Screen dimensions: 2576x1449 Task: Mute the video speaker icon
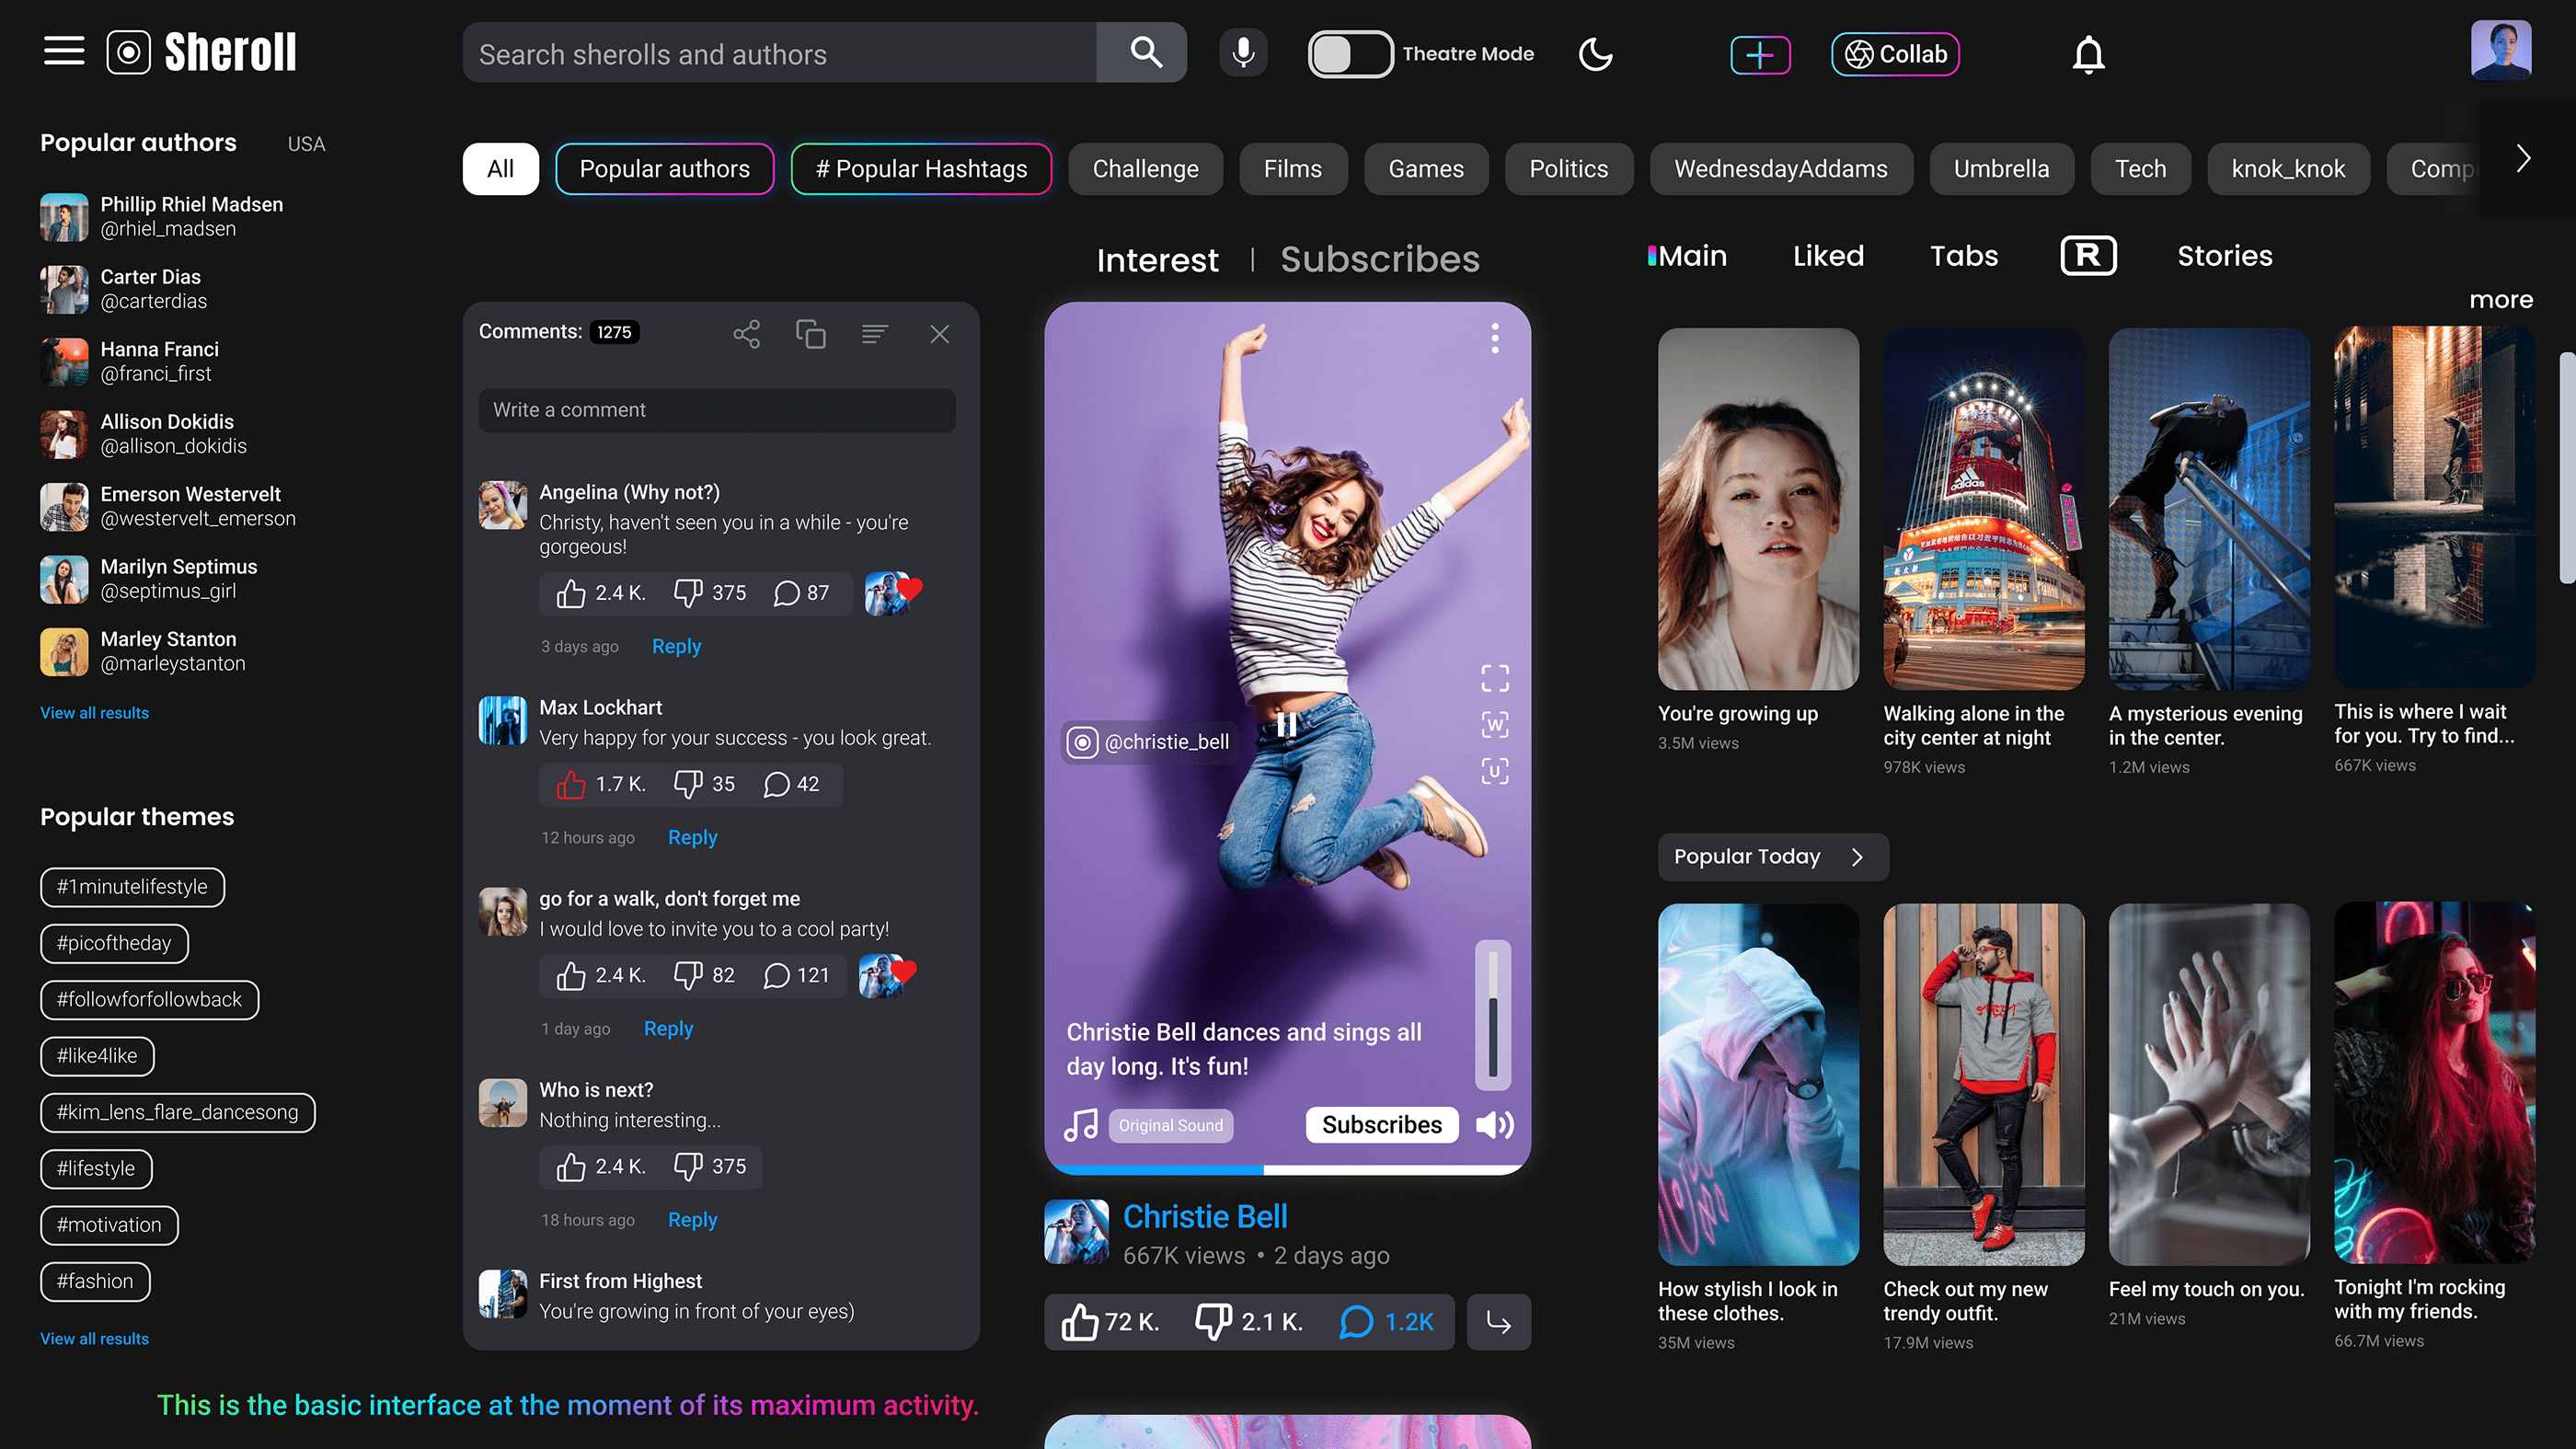point(1494,1125)
